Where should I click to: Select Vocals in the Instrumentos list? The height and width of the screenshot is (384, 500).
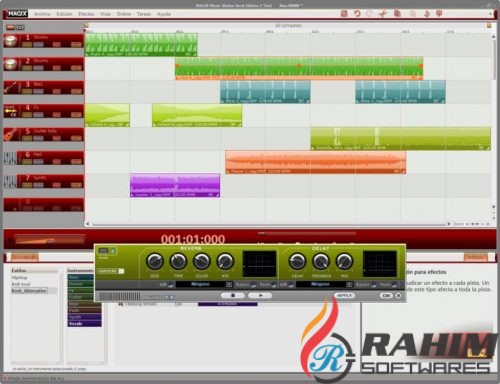(84, 324)
